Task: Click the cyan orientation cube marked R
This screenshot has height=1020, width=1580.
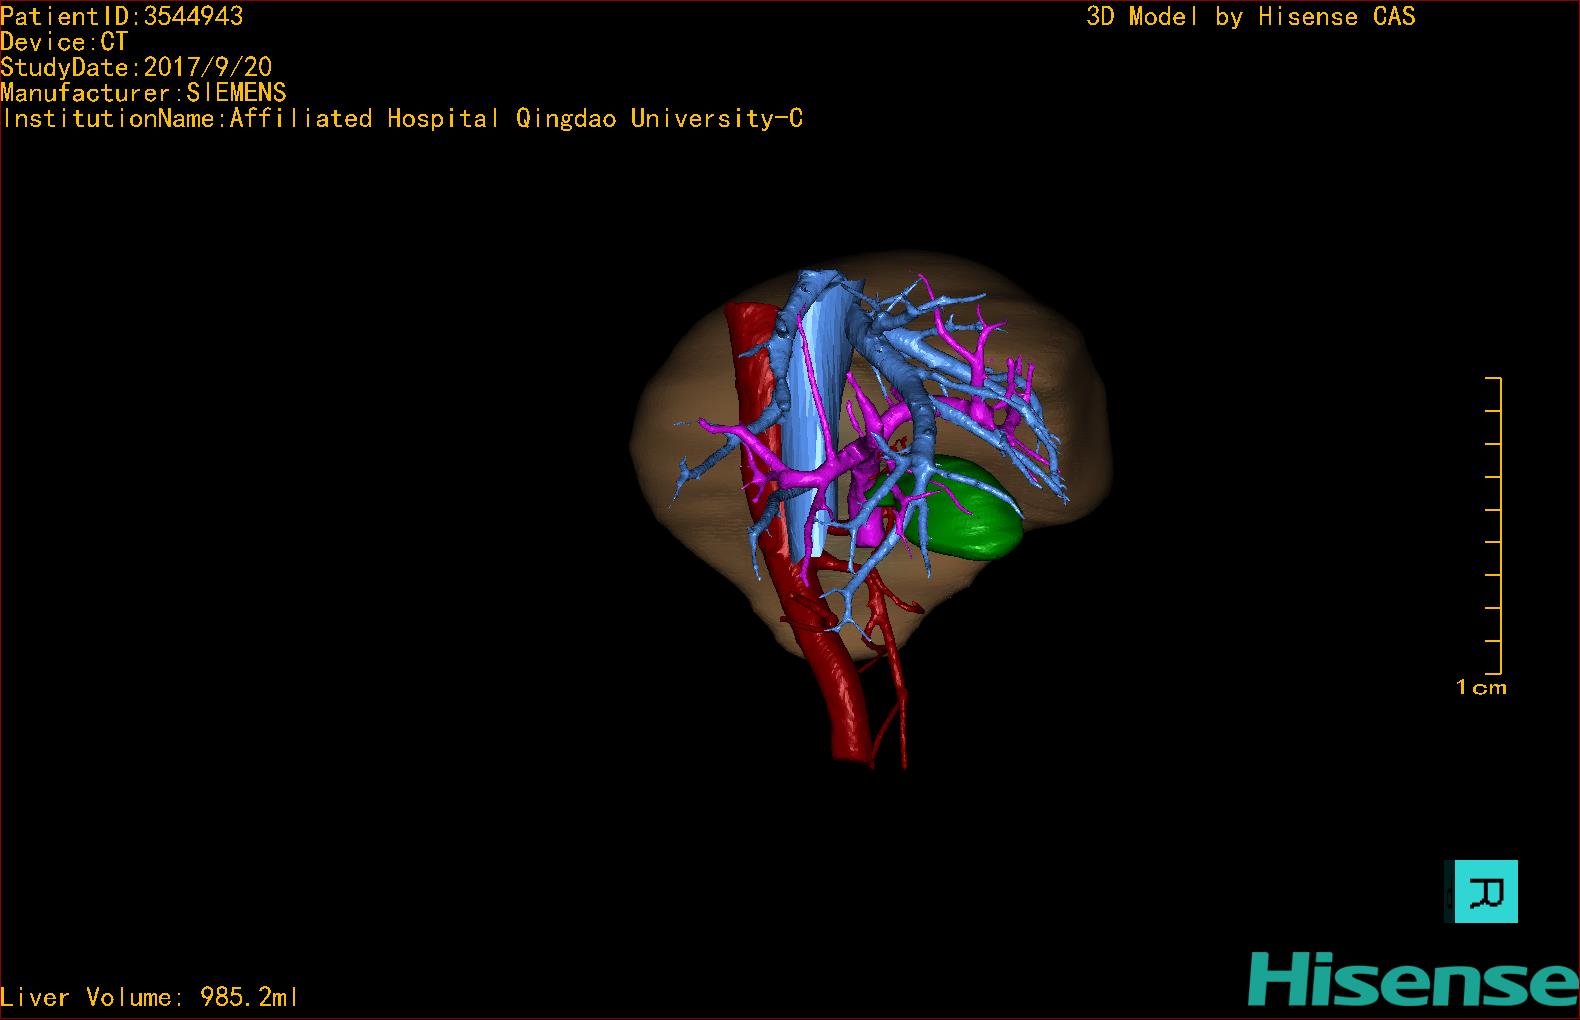Action: click(1487, 891)
